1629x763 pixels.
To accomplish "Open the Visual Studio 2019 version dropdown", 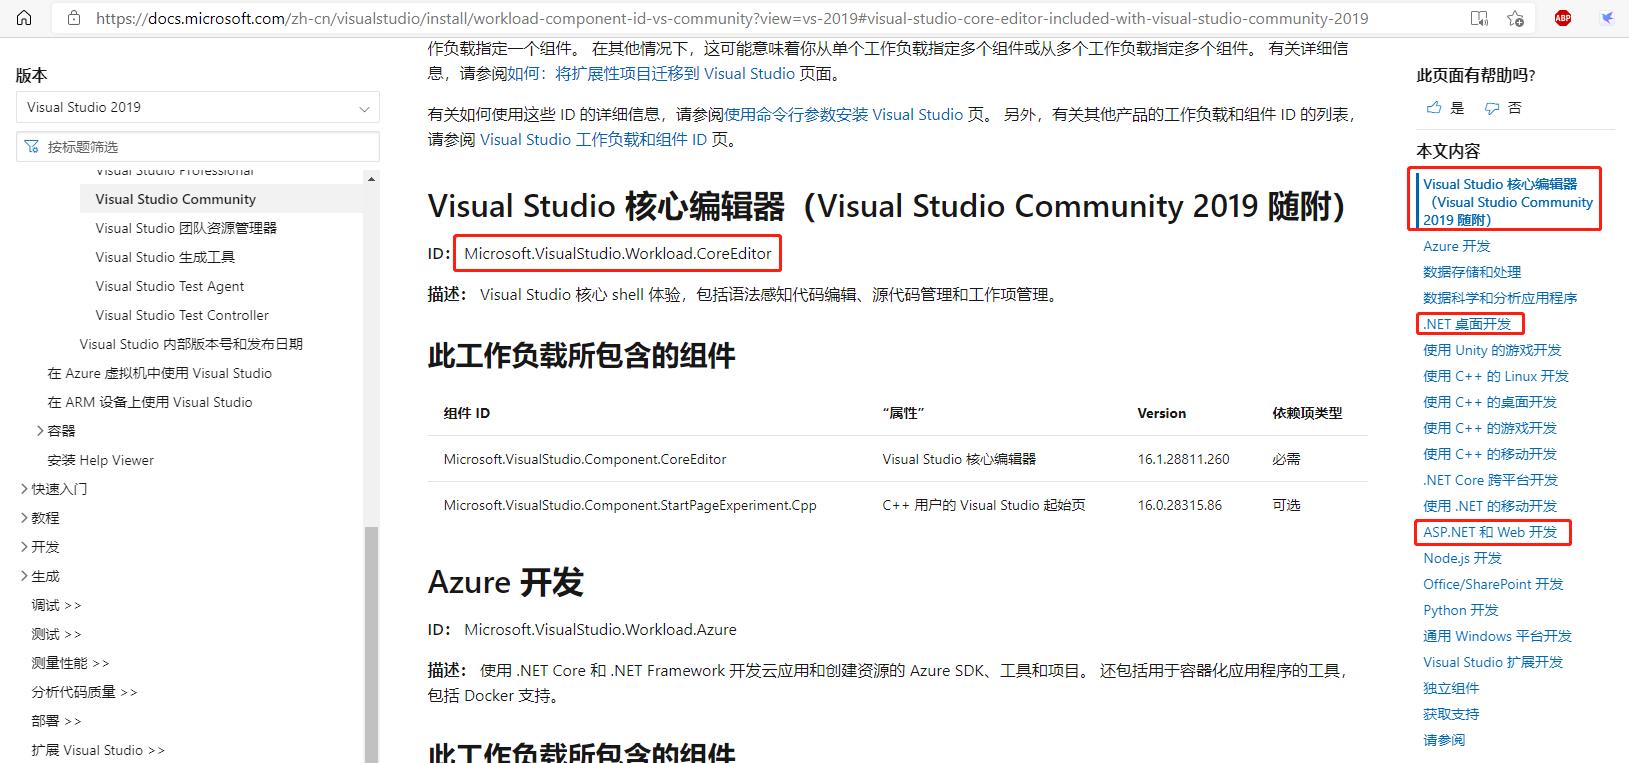I will [x=198, y=107].
